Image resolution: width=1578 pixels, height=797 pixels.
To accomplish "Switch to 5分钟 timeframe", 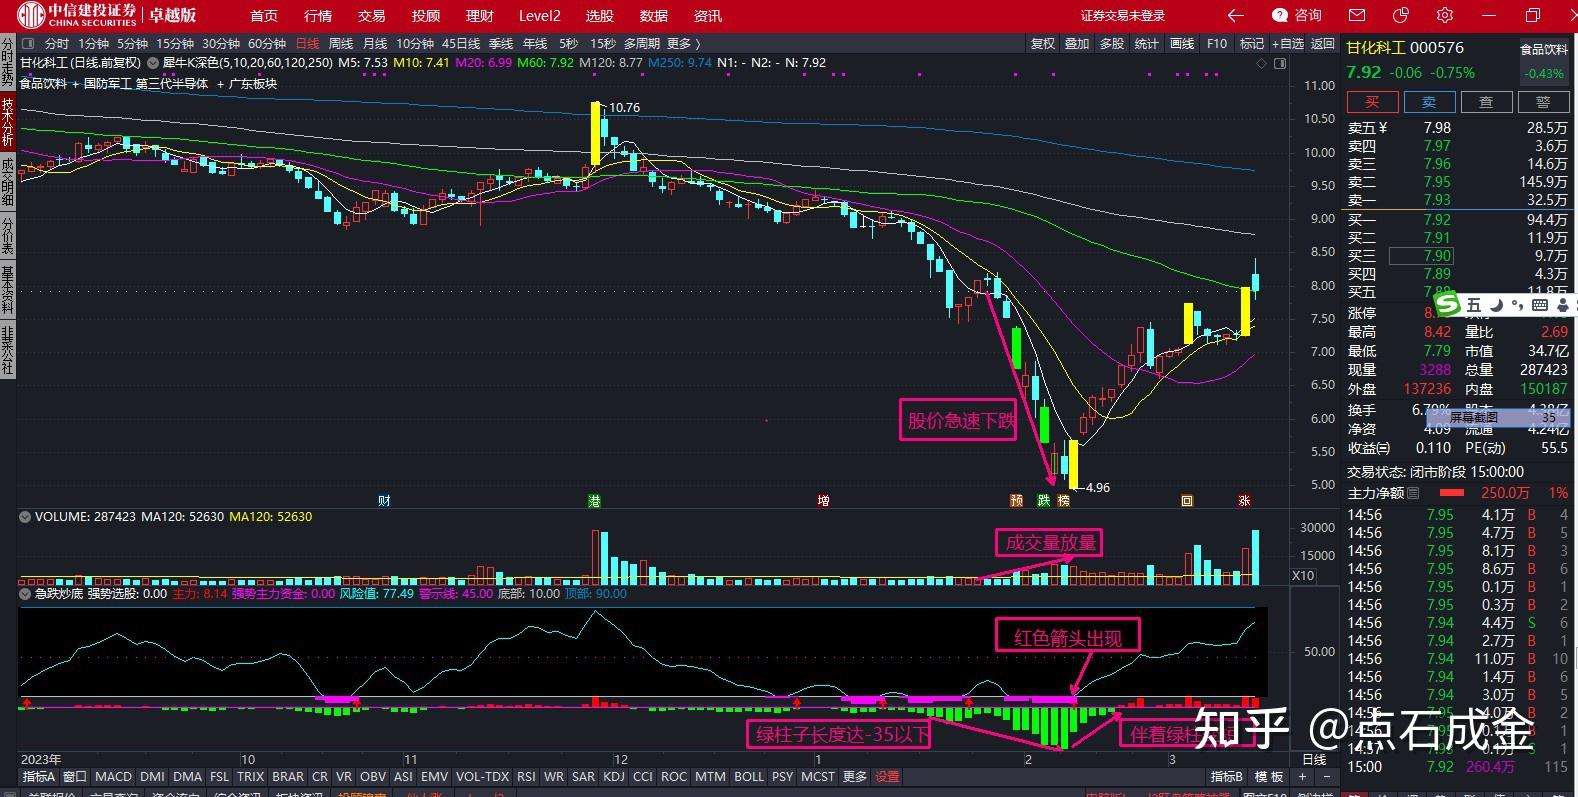I will tap(132, 44).
